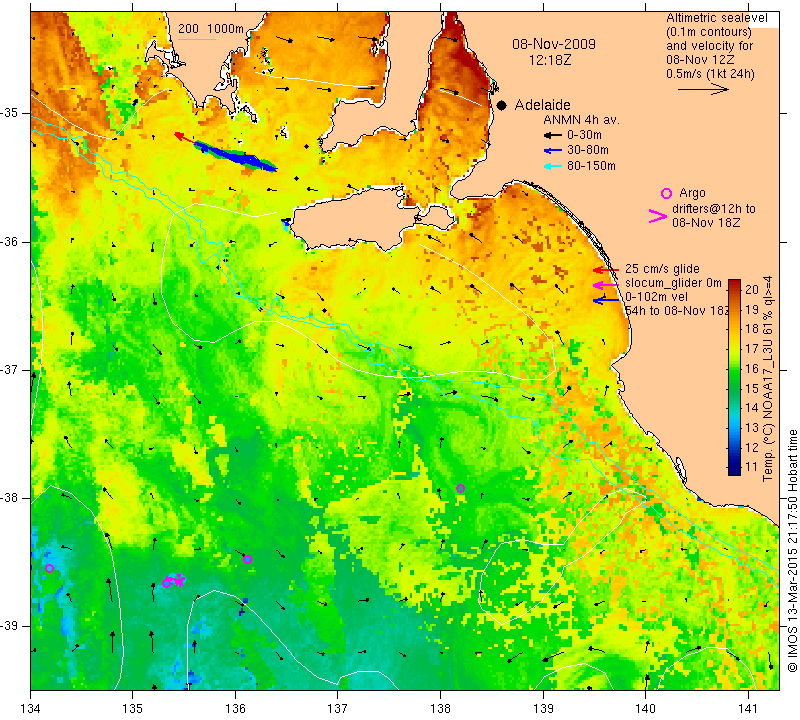Click the 80-150m depth label
The height and width of the screenshot is (720, 800).
pos(591,166)
